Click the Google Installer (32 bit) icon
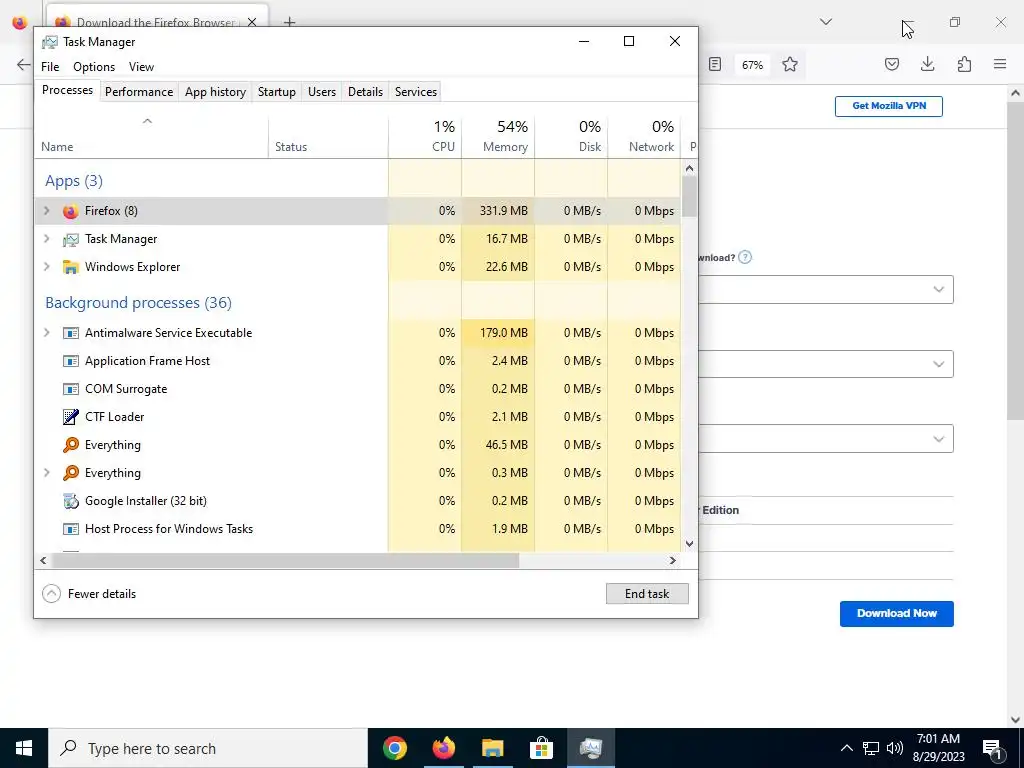 (x=71, y=501)
